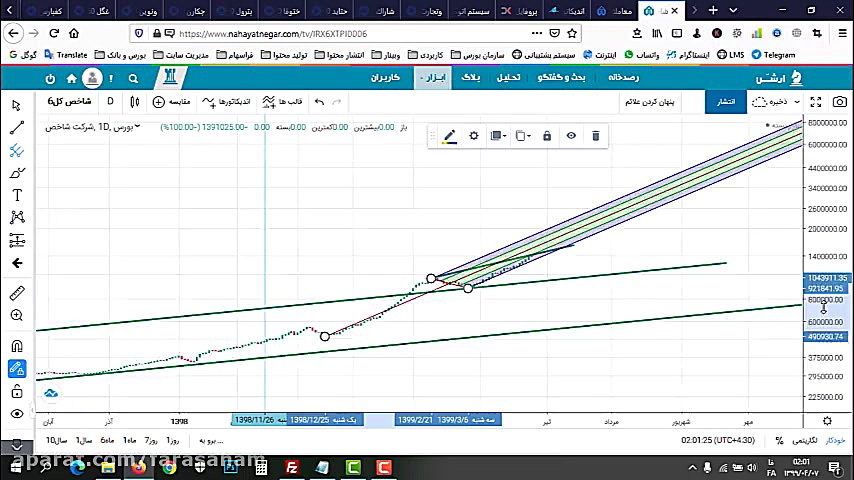Toggle stay in drawing mode

pos(17,369)
